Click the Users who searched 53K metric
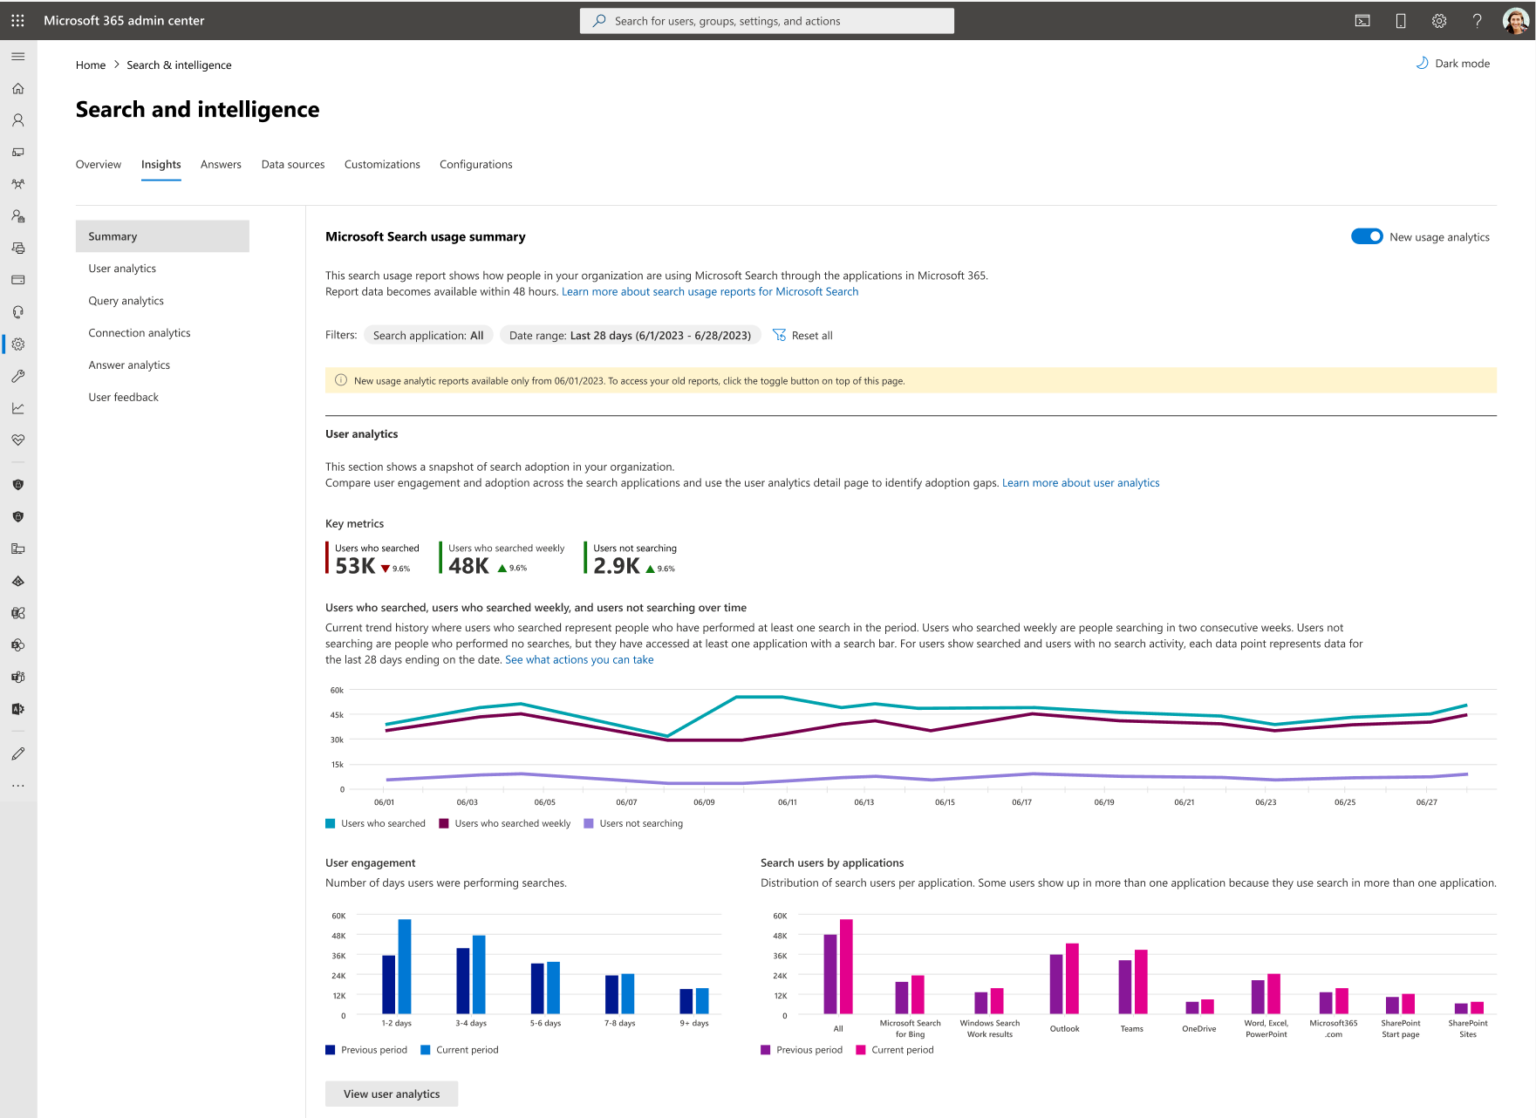1536x1118 pixels. pyautogui.click(x=373, y=558)
